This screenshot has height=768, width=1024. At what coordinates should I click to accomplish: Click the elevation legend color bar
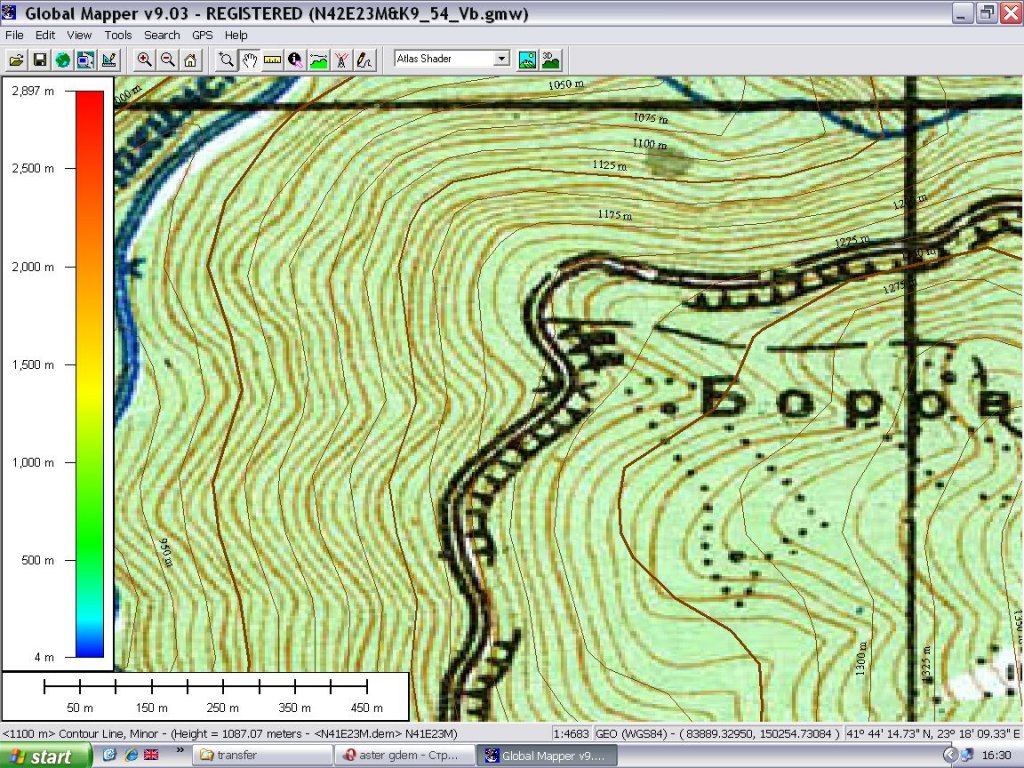90,372
